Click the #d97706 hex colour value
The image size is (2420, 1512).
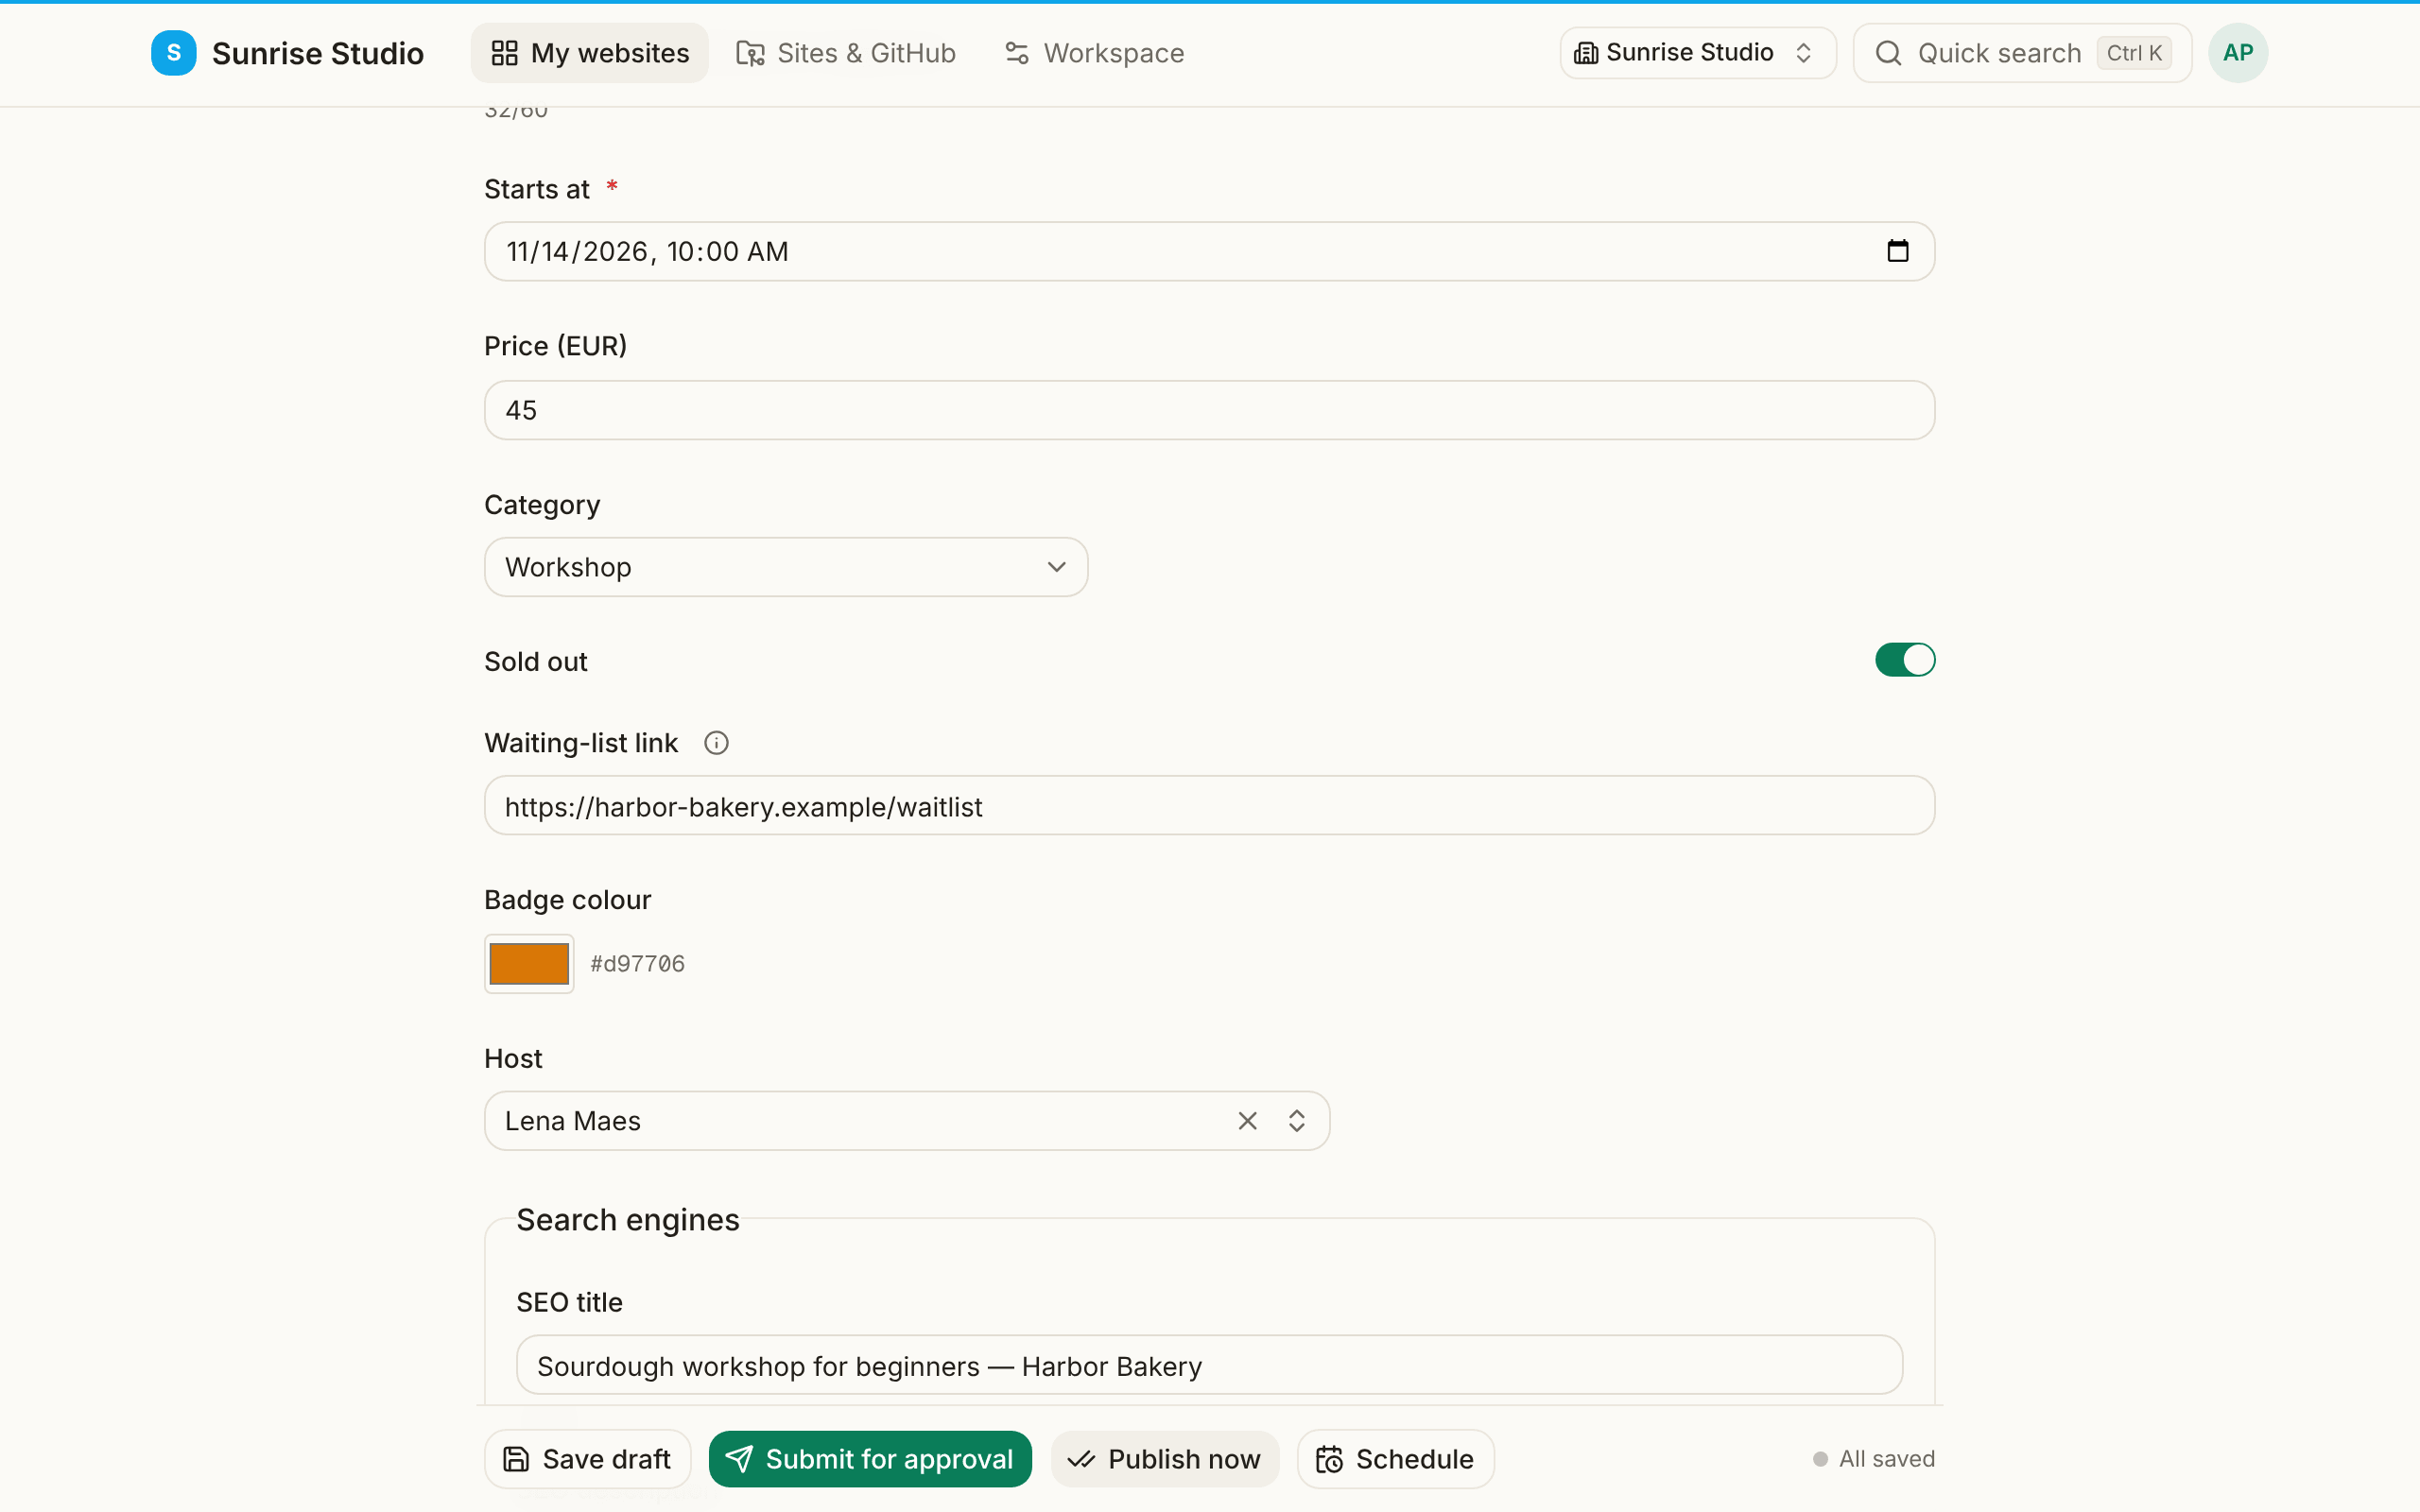click(637, 964)
